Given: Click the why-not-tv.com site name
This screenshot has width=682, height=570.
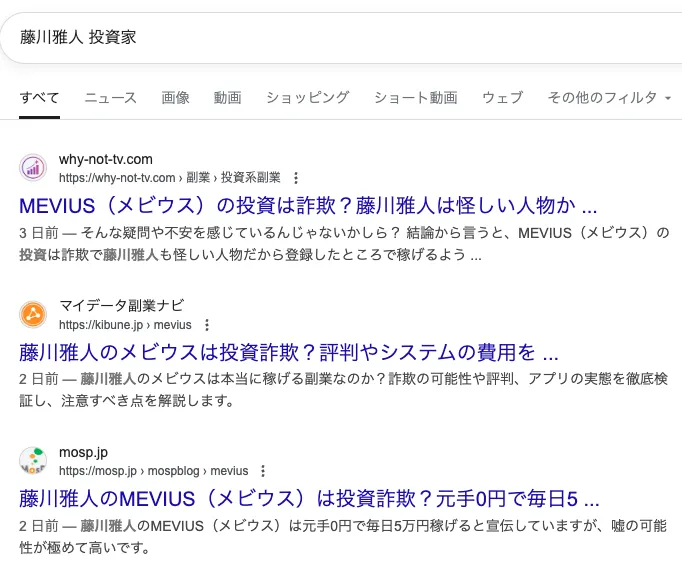Looking at the screenshot, I should (x=106, y=159).
